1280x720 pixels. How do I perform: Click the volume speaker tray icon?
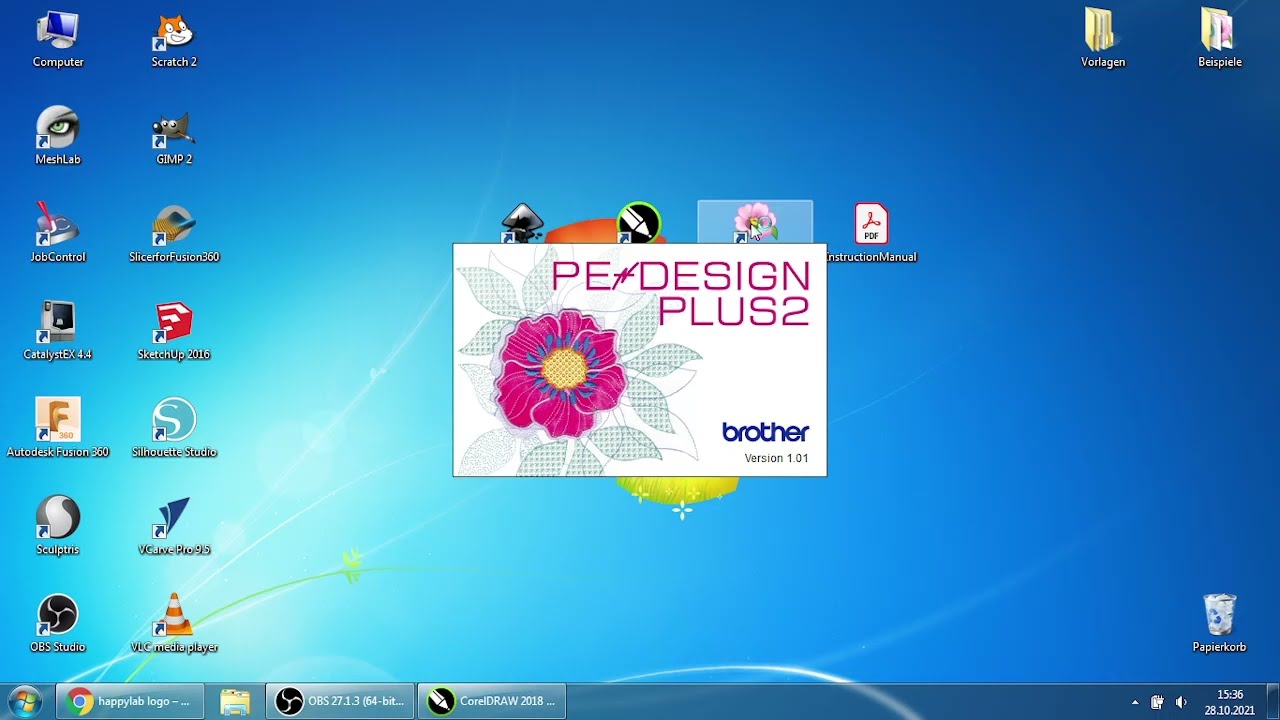1181,702
